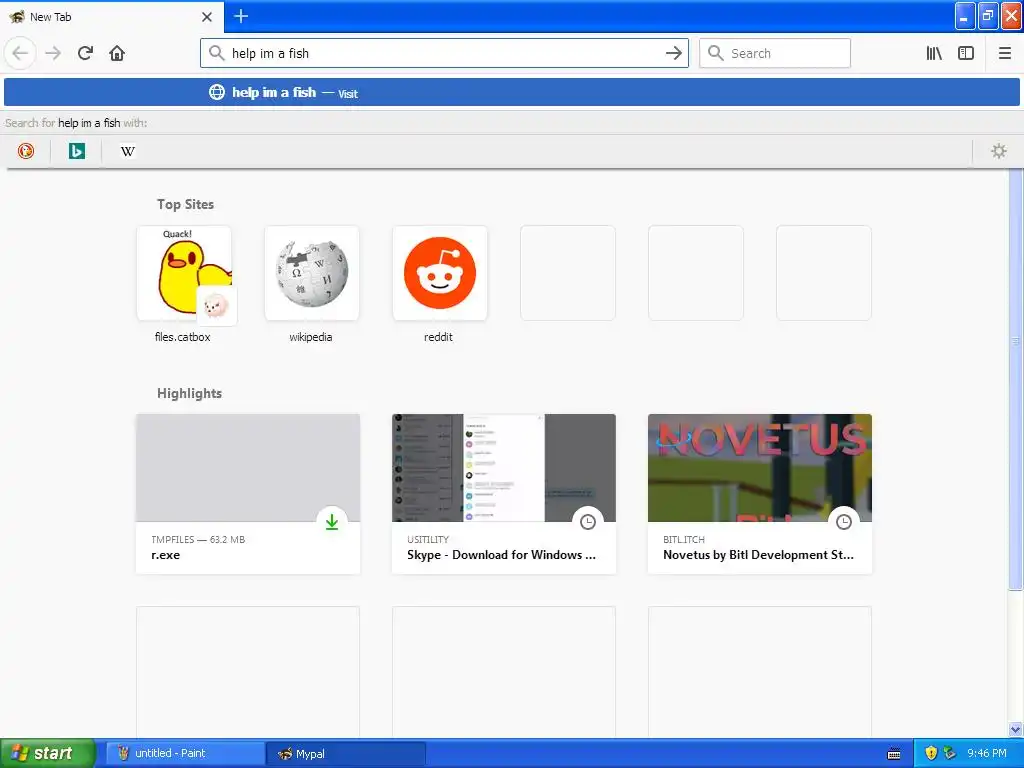Select the help im a fish Visit suggestion
The height and width of the screenshot is (768, 1024).
[x=511, y=92]
